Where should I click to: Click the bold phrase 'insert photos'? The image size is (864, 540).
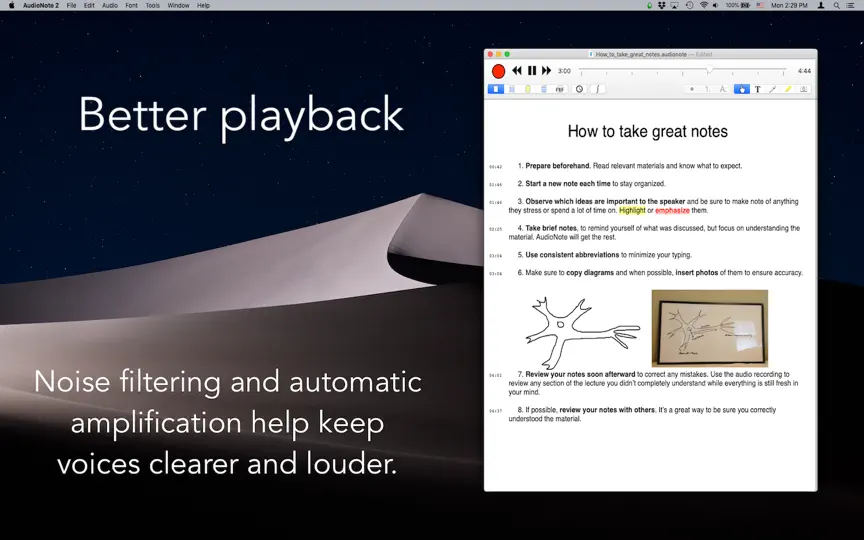(x=696, y=273)
